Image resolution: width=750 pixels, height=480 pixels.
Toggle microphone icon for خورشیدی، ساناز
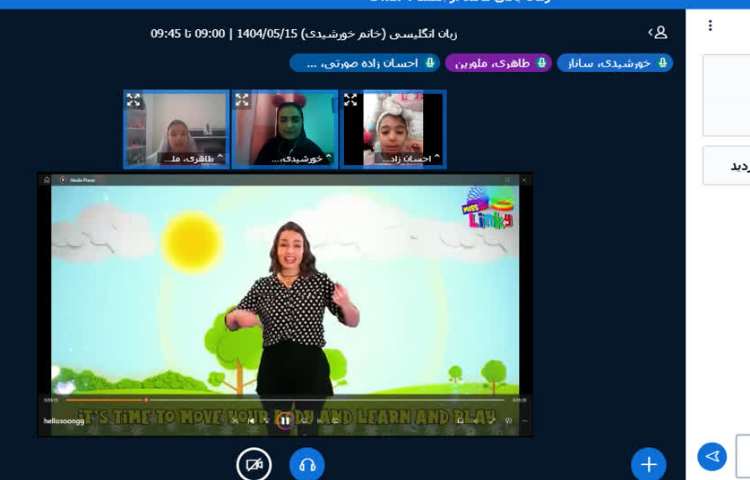point(662,63)
